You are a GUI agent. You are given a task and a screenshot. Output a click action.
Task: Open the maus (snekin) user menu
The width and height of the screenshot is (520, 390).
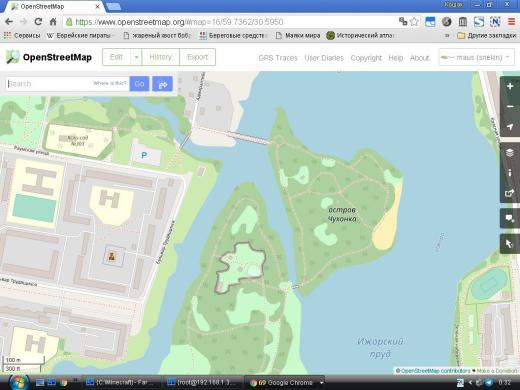coord(476,57)
